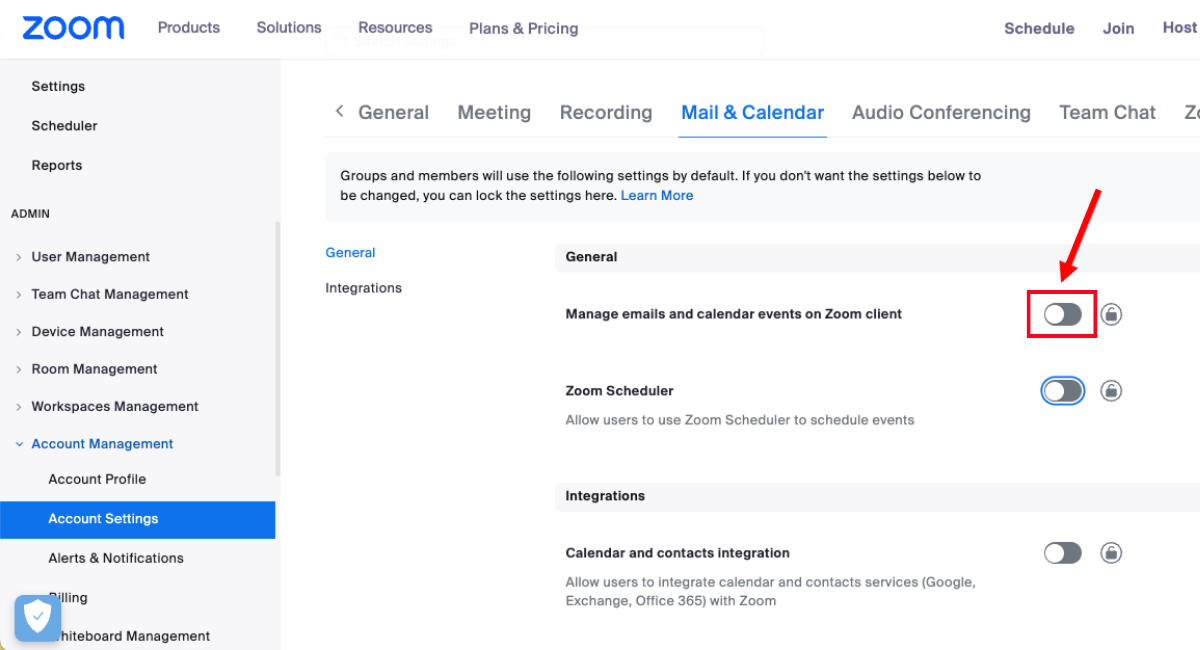The height and width of the screenshot is (650, 1200).
Task: Select Account Settings in sidebar
Action: [137, 519]
